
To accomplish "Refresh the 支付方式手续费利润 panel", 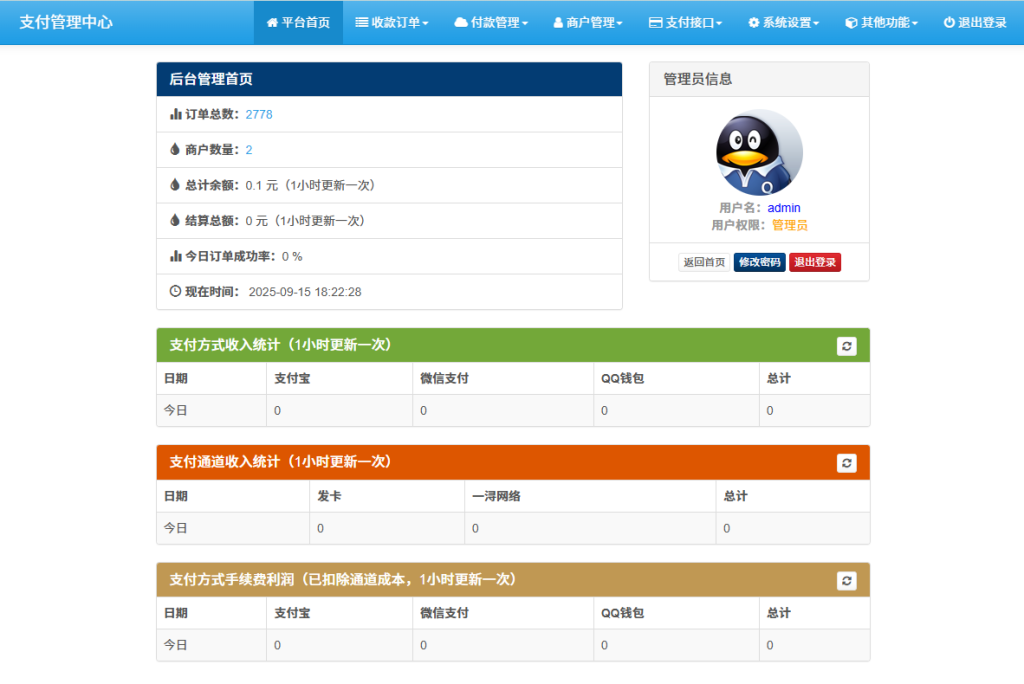I will 847,580.
